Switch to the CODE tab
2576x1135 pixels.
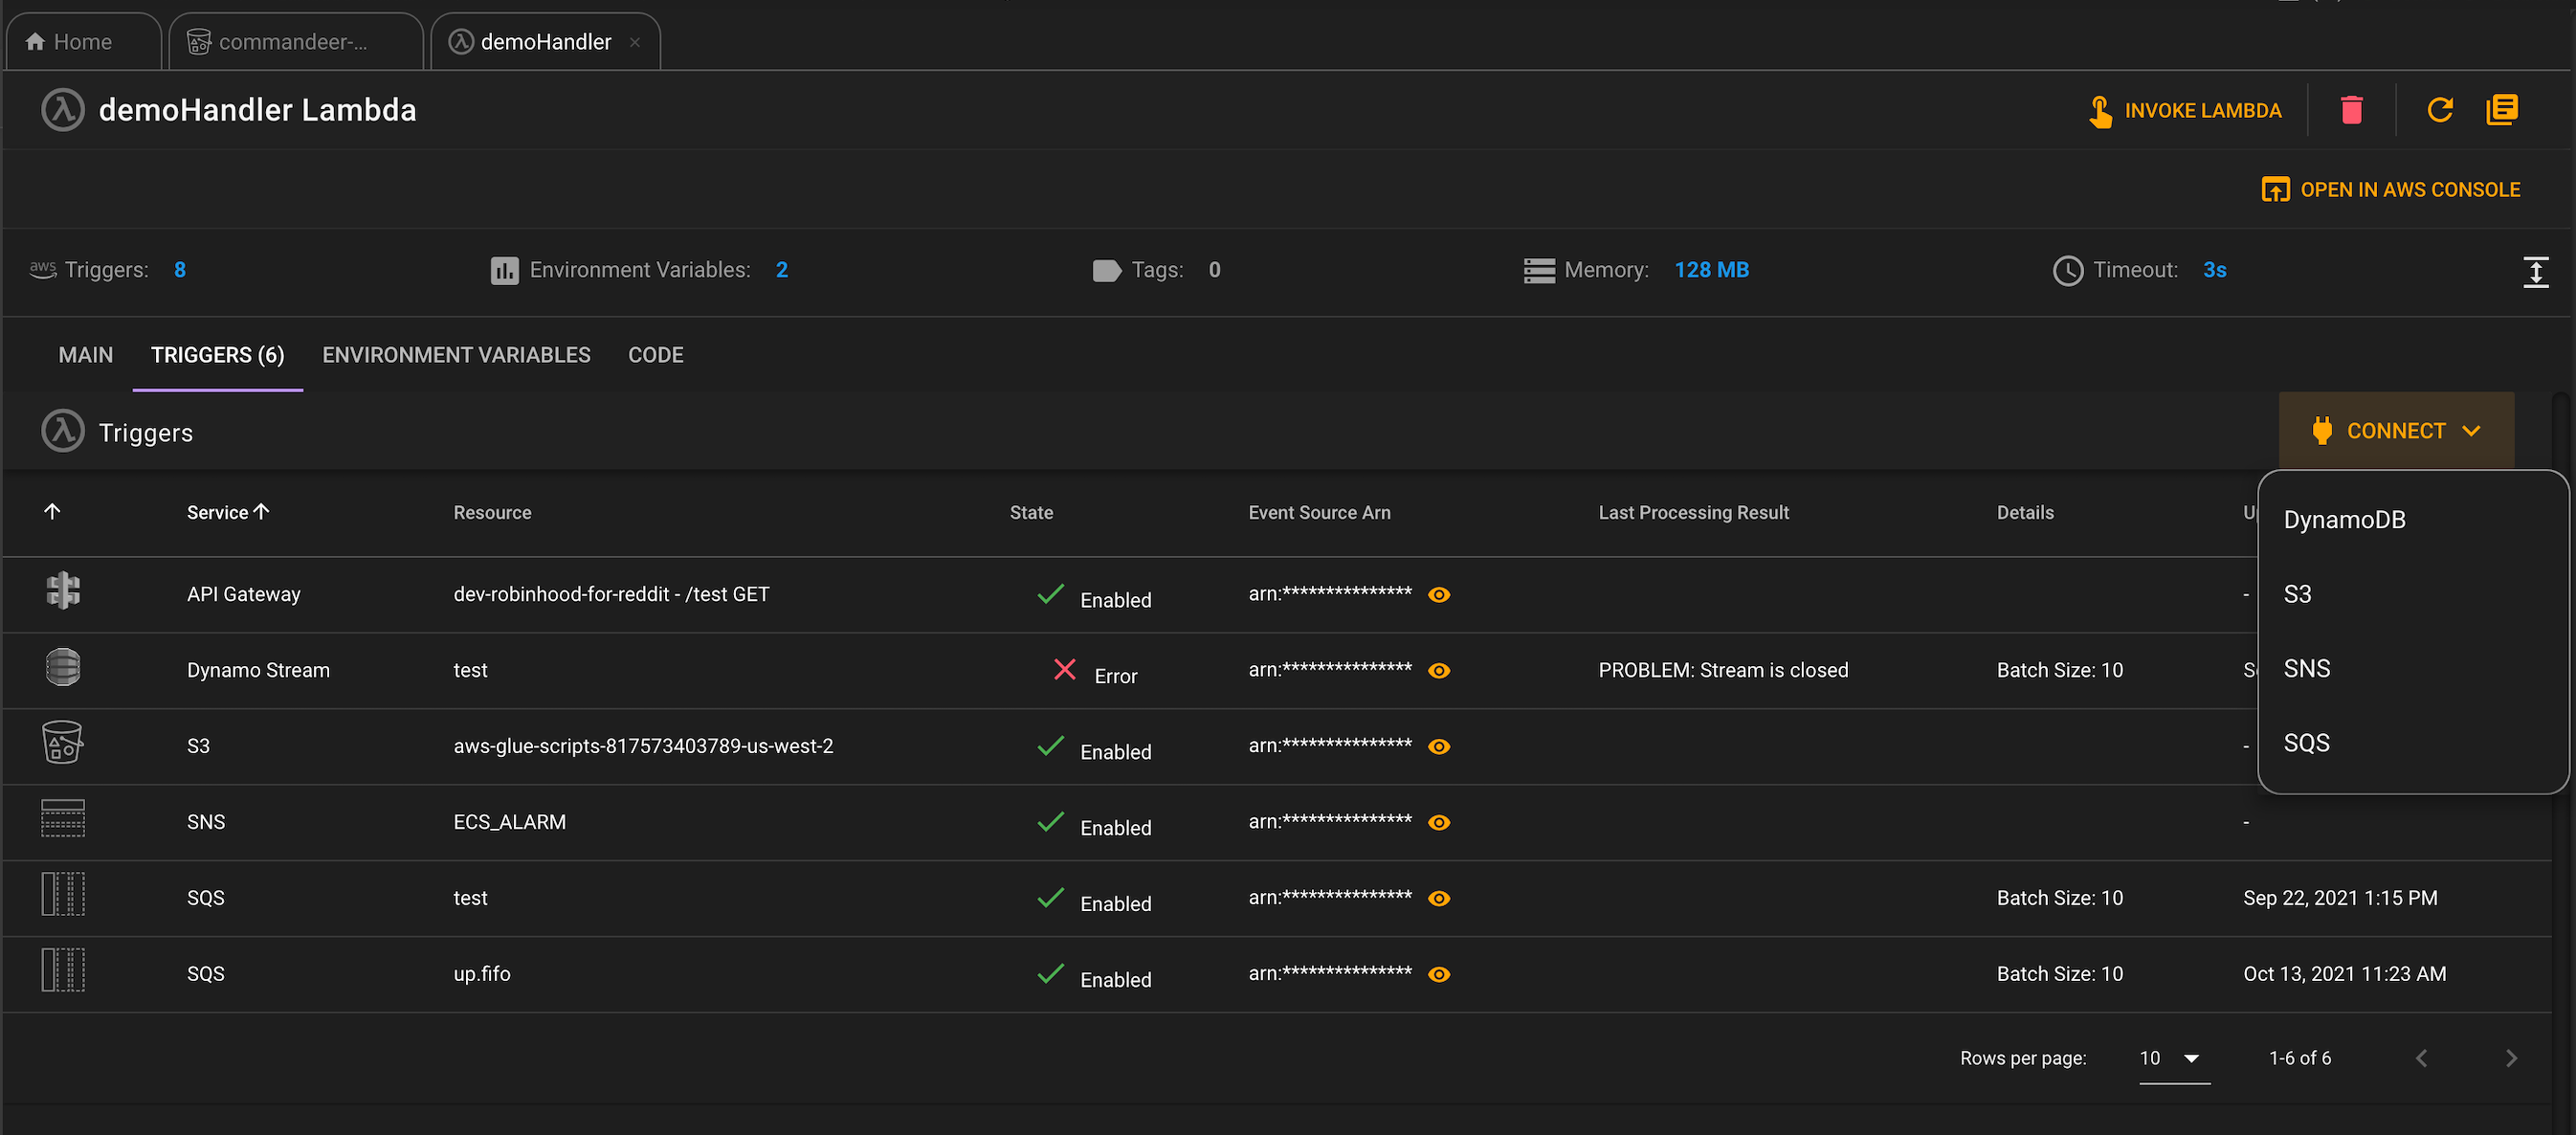pos(656,355)
